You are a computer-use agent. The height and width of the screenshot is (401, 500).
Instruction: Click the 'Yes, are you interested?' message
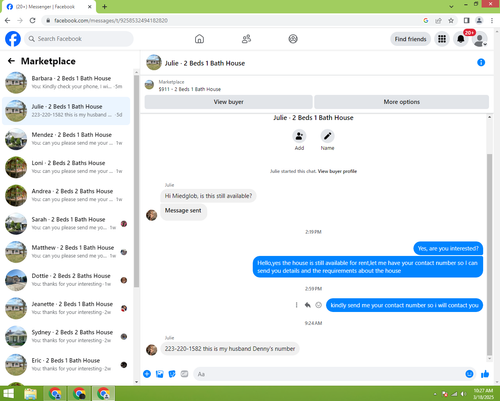(x=448, y=249)
